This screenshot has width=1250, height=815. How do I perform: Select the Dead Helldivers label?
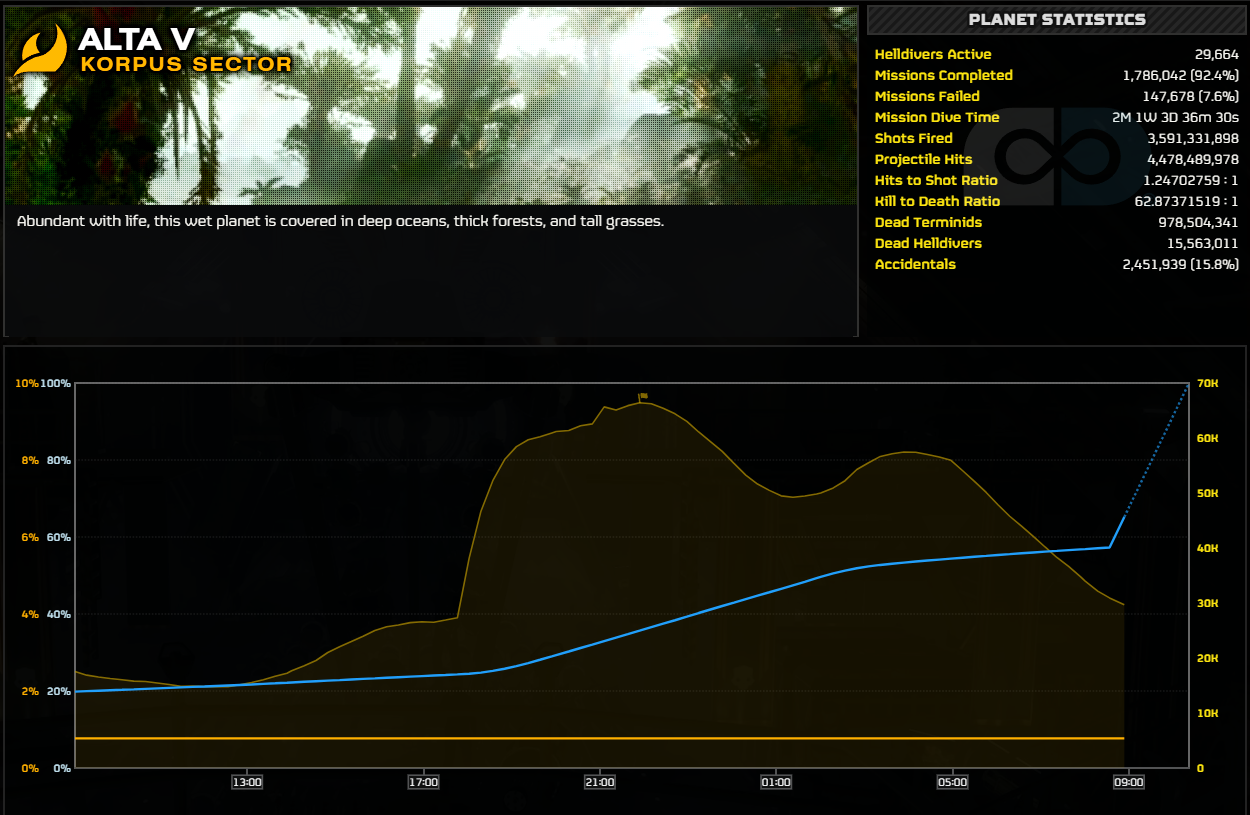[x=928, y=243]
